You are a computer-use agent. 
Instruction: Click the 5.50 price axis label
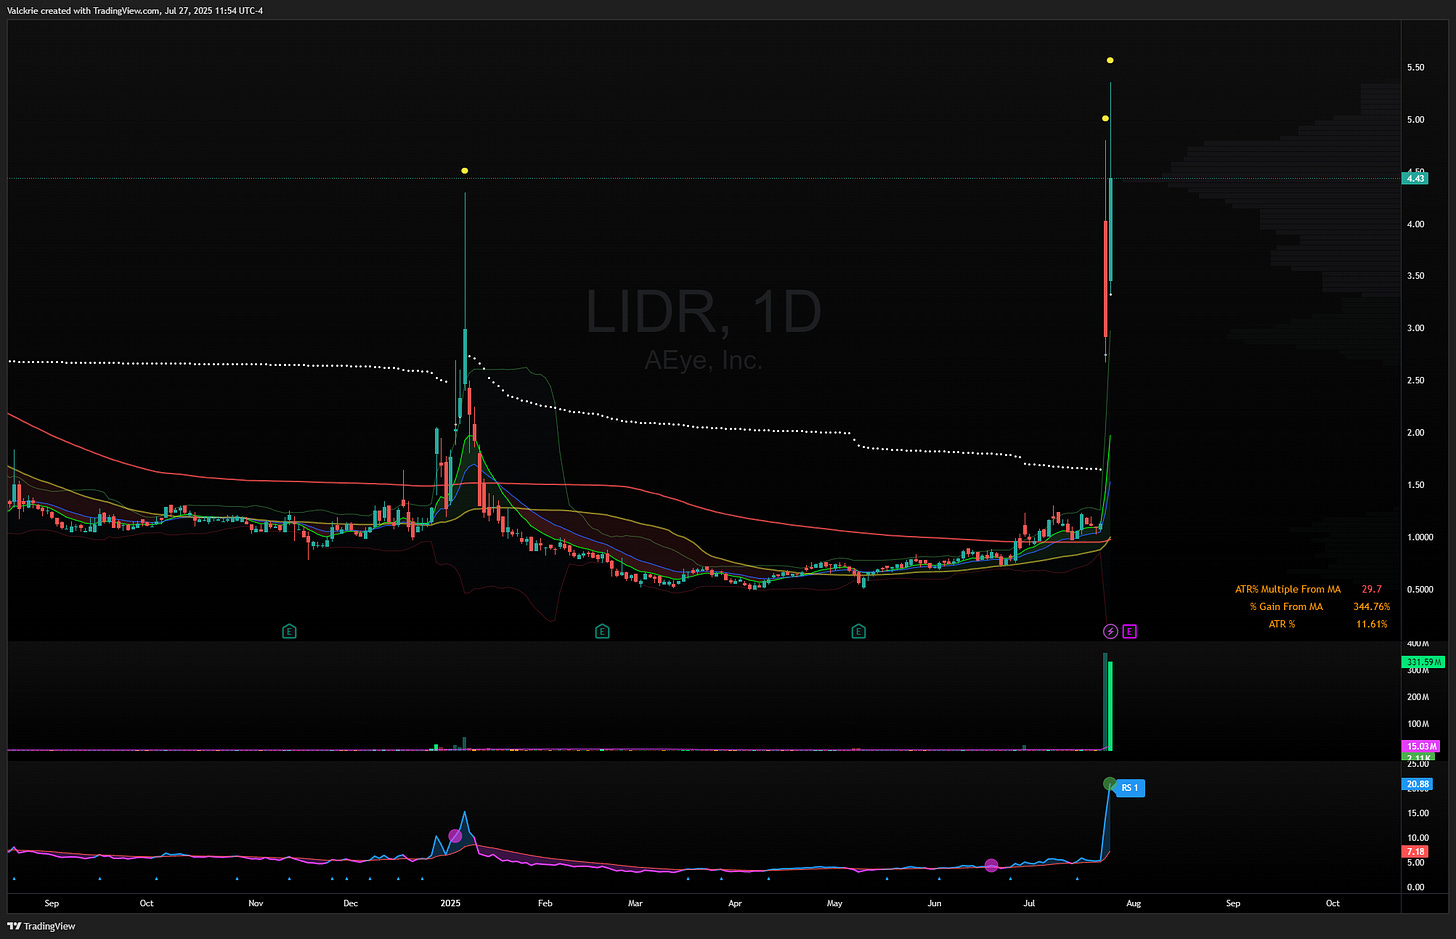click(x=1415, y=67)
